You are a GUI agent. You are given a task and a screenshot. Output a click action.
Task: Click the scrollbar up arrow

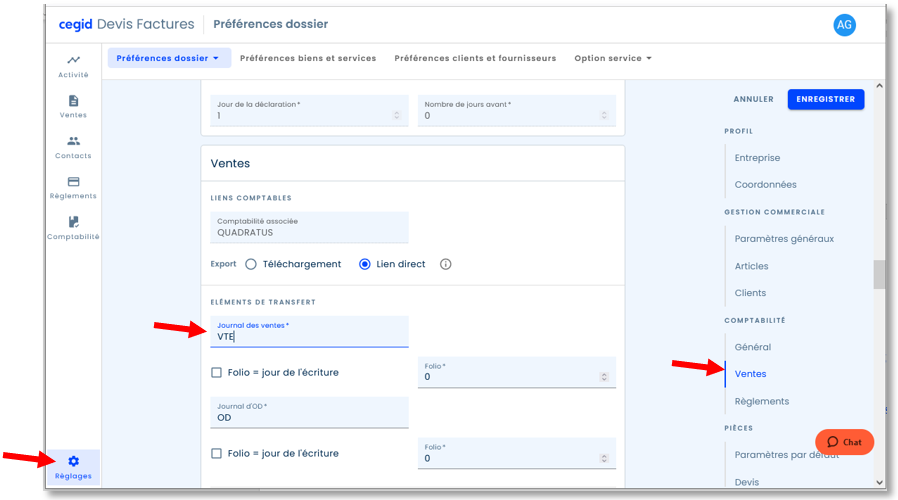pos(880,86)
